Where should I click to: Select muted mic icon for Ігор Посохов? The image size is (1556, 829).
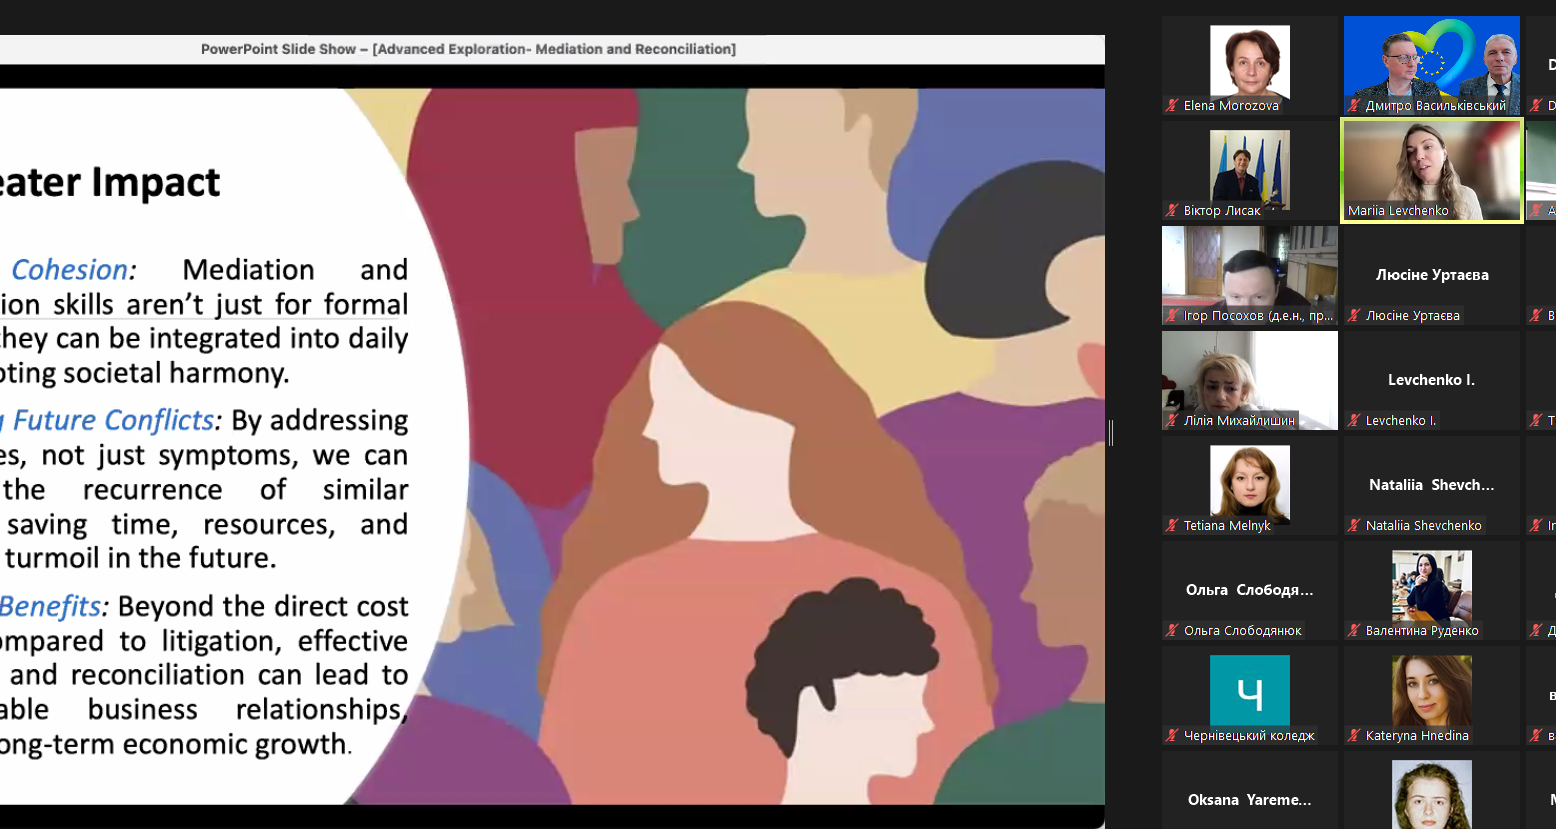click(1172, 316)
